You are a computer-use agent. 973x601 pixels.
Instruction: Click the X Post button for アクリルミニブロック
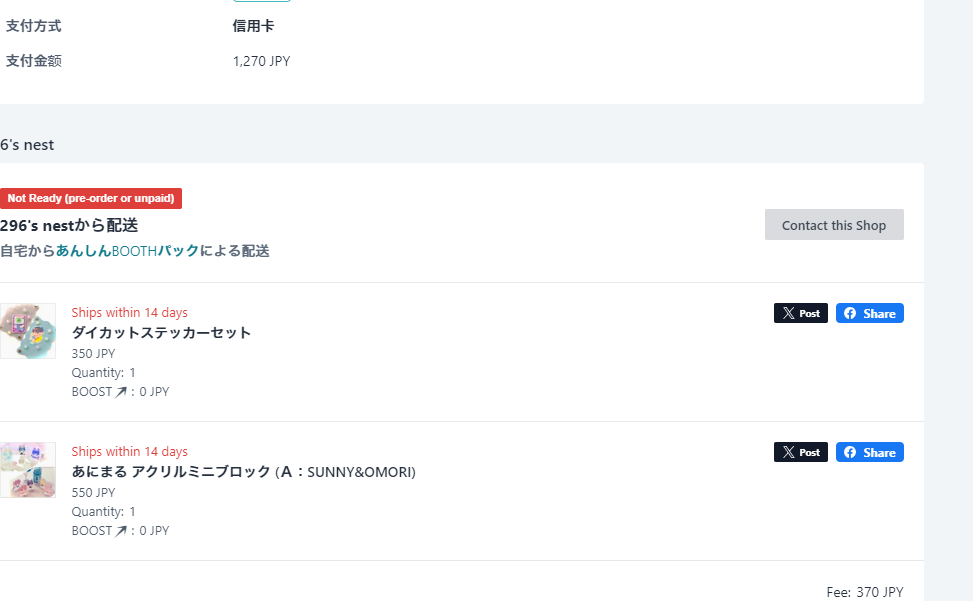click(800, 452)
